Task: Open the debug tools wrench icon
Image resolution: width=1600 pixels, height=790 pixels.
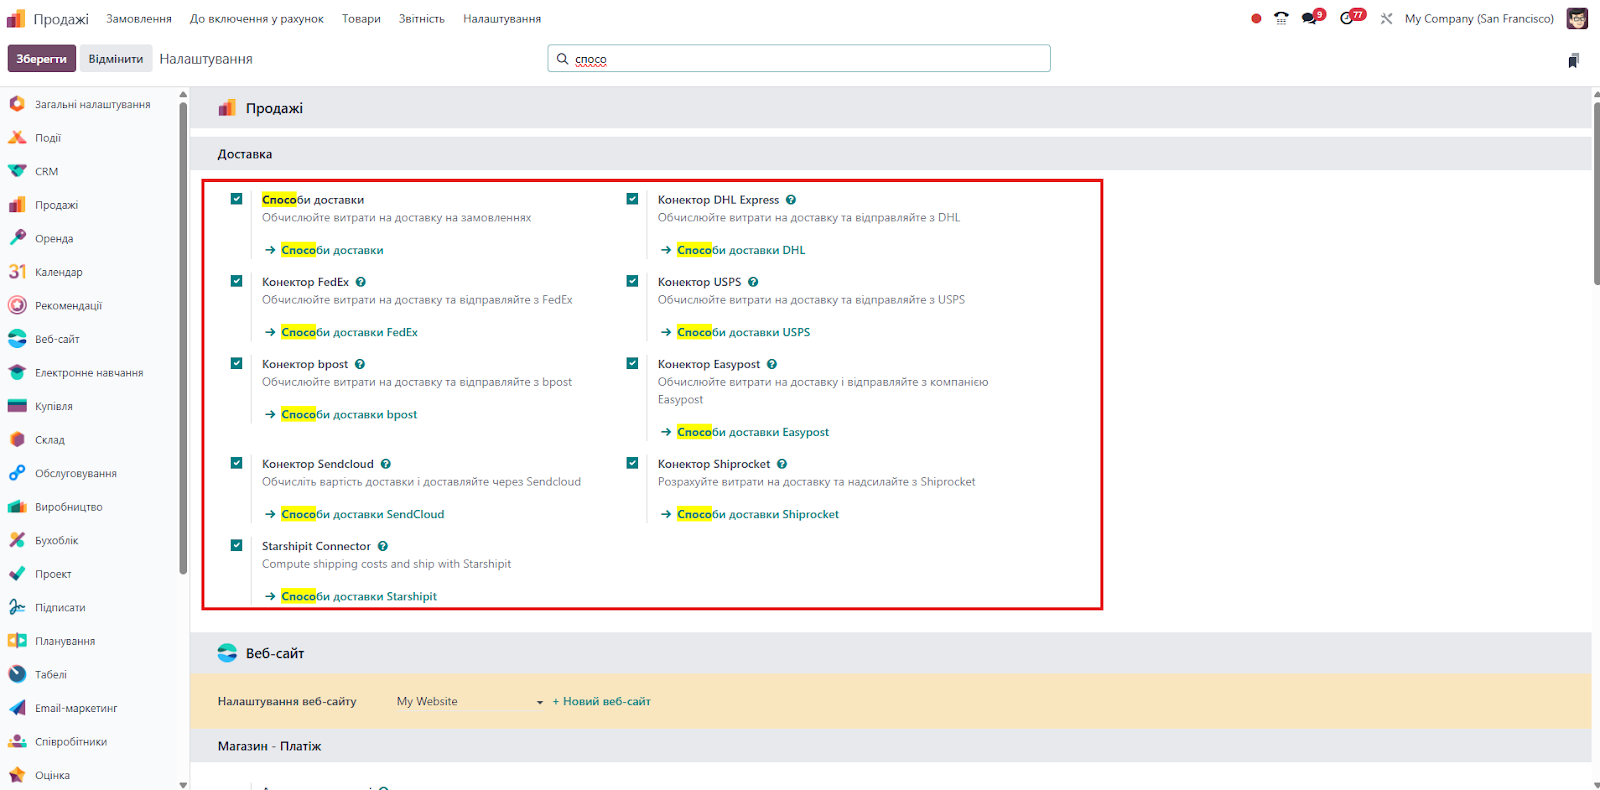Action: click(1386, 19)
